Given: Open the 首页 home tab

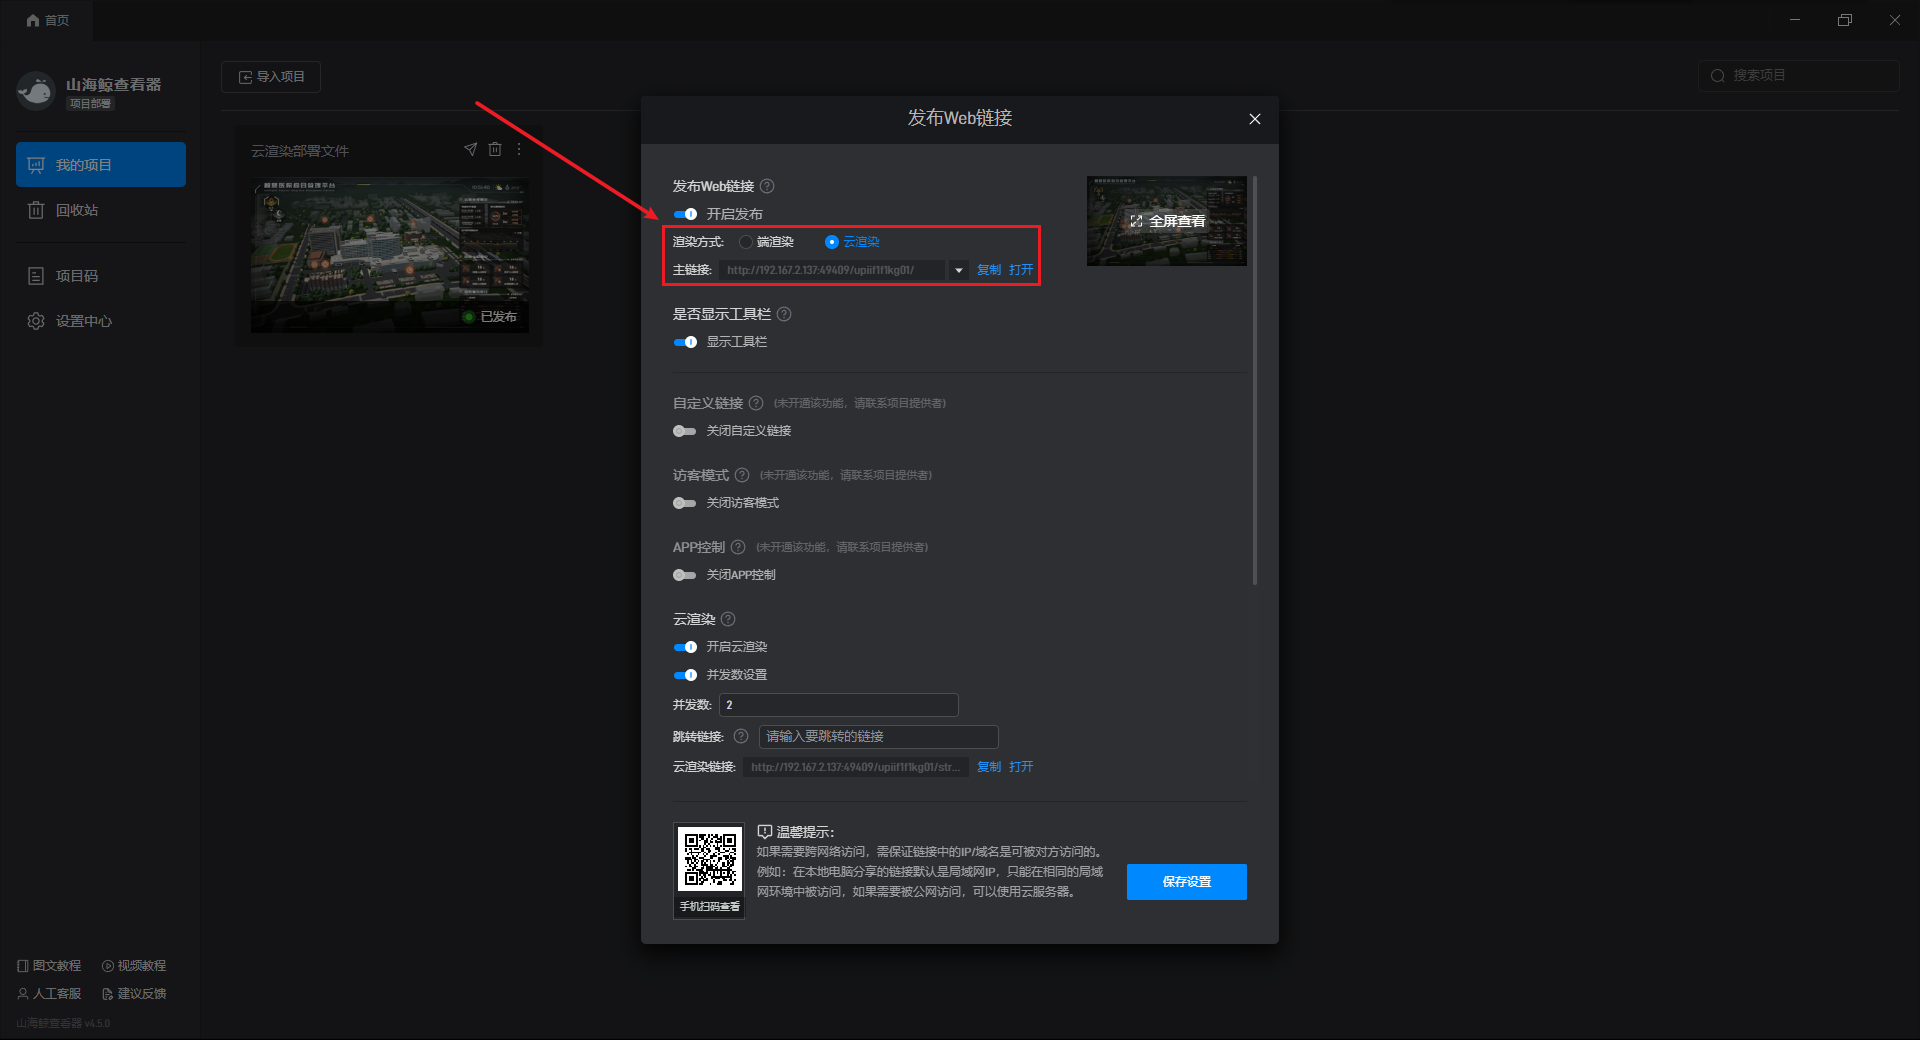Looking at the screenshot, I should pyautogui.click(x=47, y=20).
